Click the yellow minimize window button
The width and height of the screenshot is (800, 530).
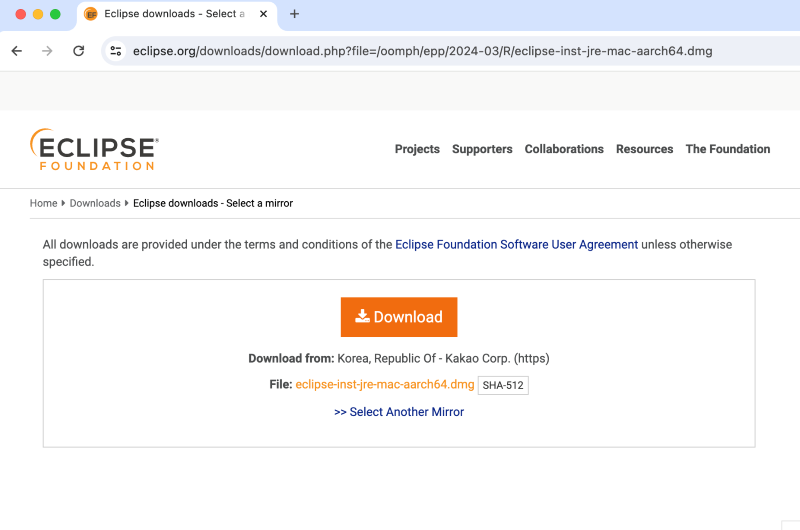click(x=38, y=14)
